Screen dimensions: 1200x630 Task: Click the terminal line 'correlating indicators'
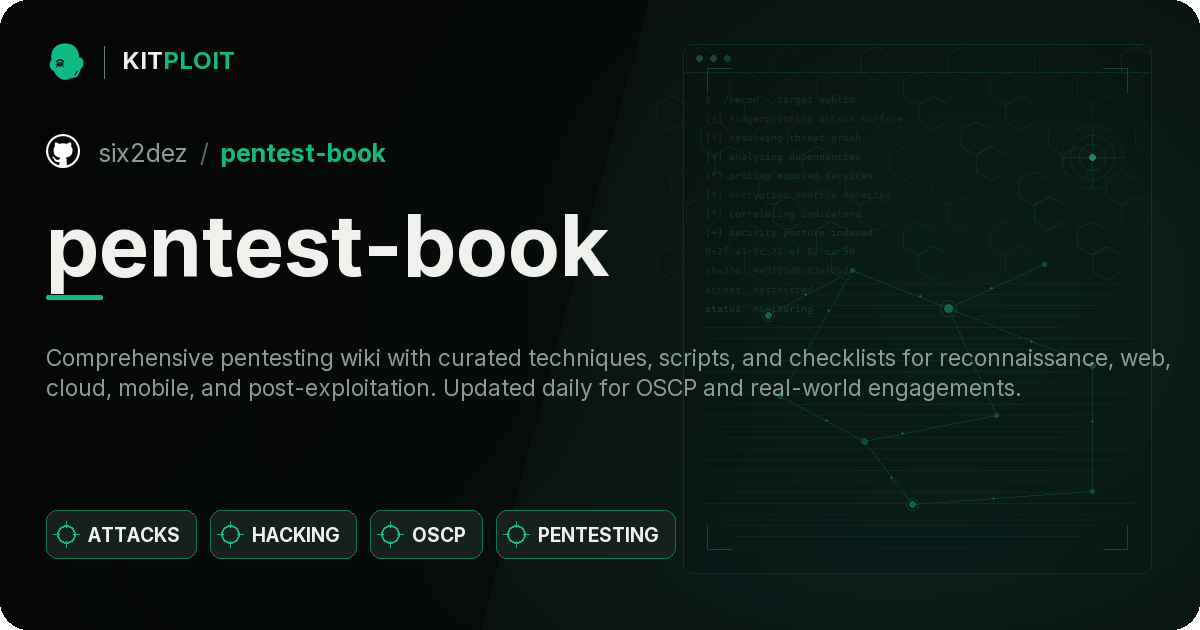(783, 214)
